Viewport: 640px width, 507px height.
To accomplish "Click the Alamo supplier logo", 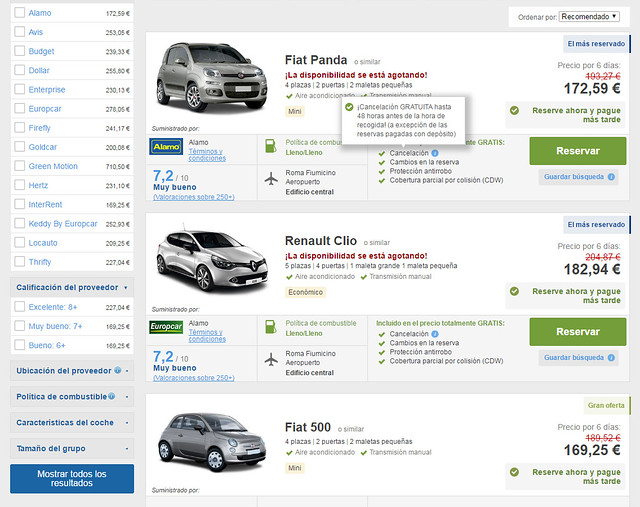I will pos(166,147).
